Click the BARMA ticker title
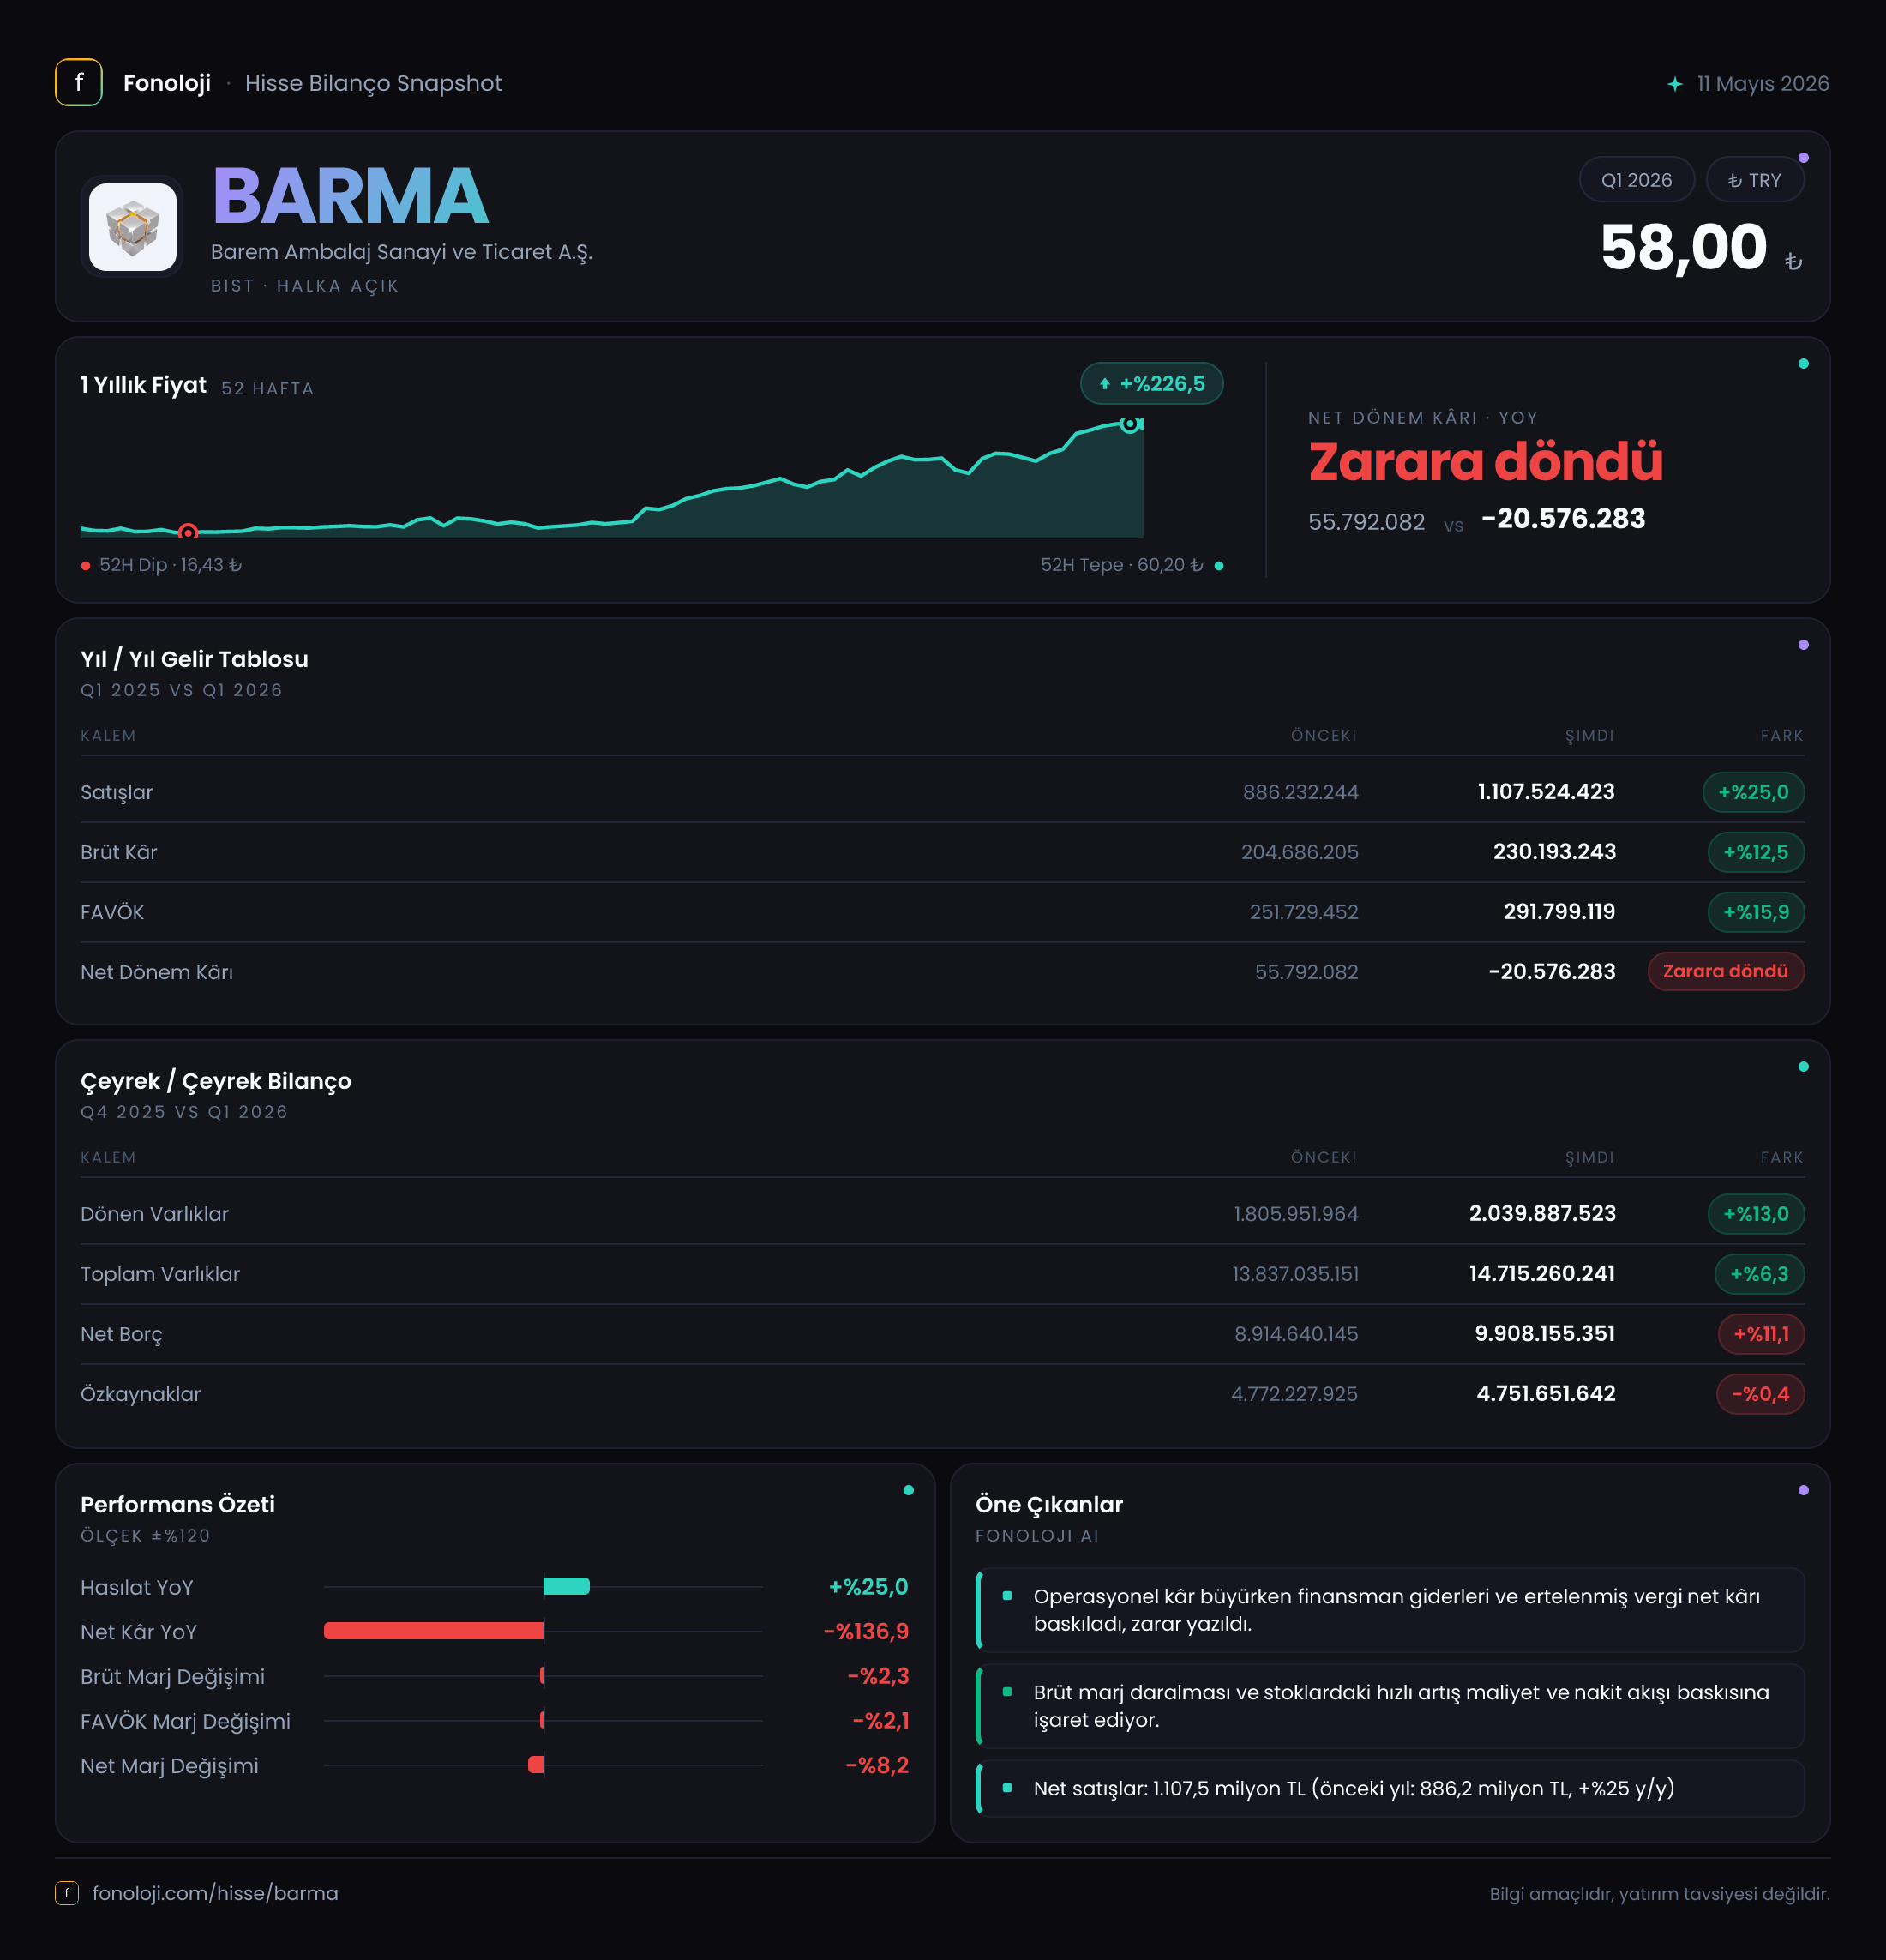The height and width of the screenshot is (1960, 1886). pyautogui.click(x=350, y=197)
